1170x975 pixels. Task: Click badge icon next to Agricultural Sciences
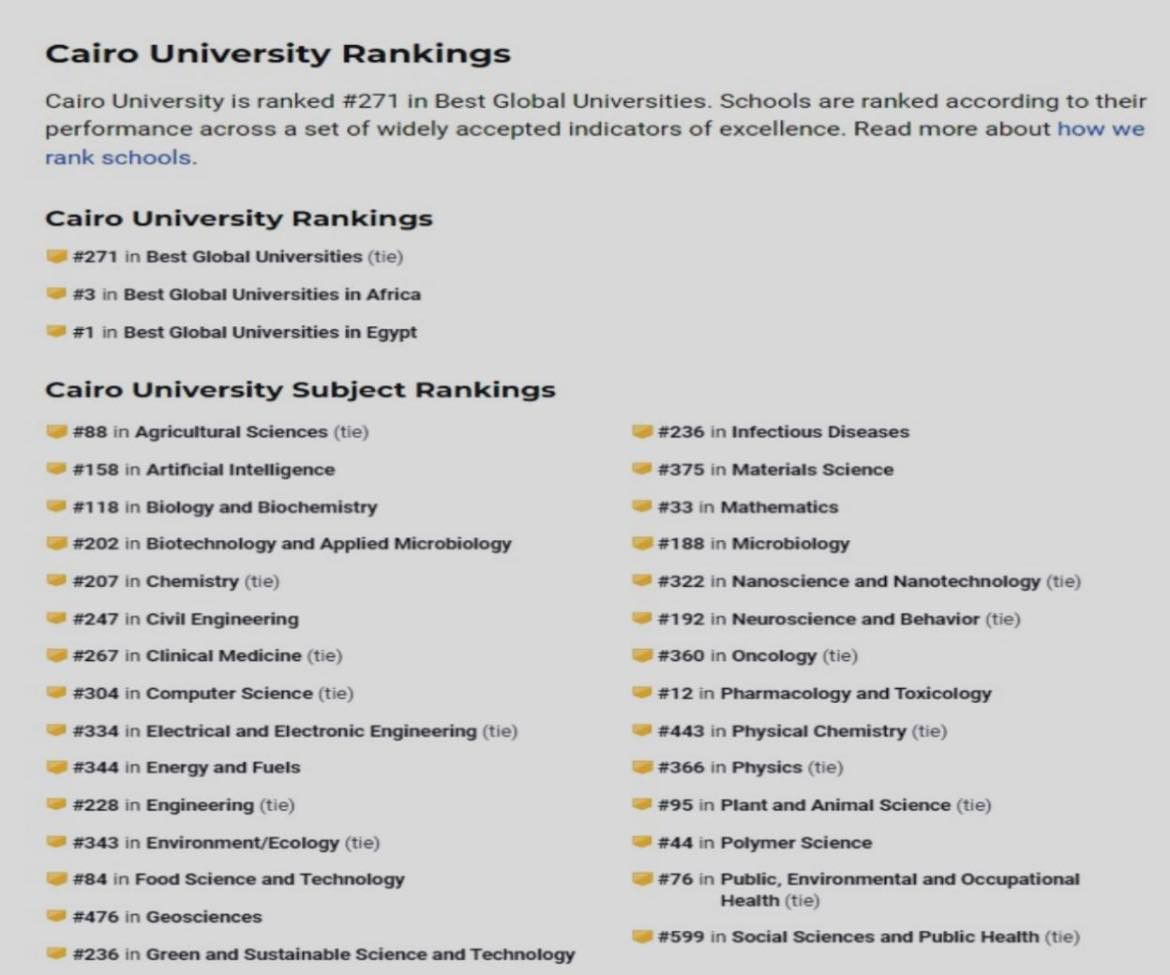click(x=56, y=432)
